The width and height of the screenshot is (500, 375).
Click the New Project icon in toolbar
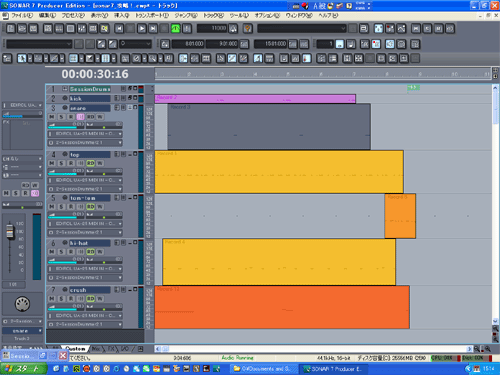pyautogui.click(x=11, y=29)
